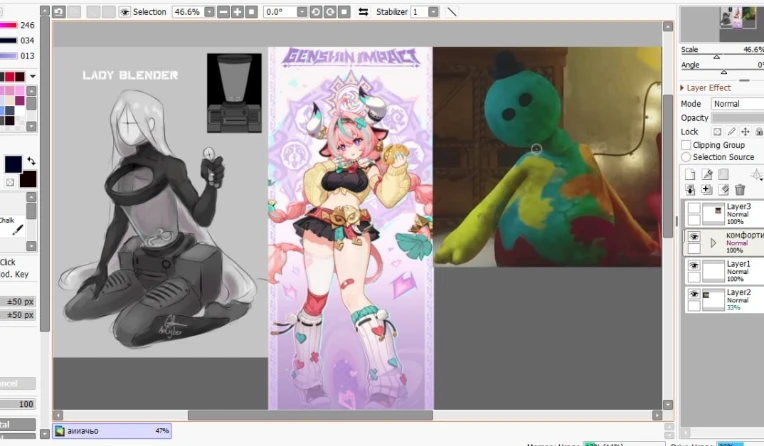
Task: Select the straight line drawing mode icon
Action: click(452, 12)
